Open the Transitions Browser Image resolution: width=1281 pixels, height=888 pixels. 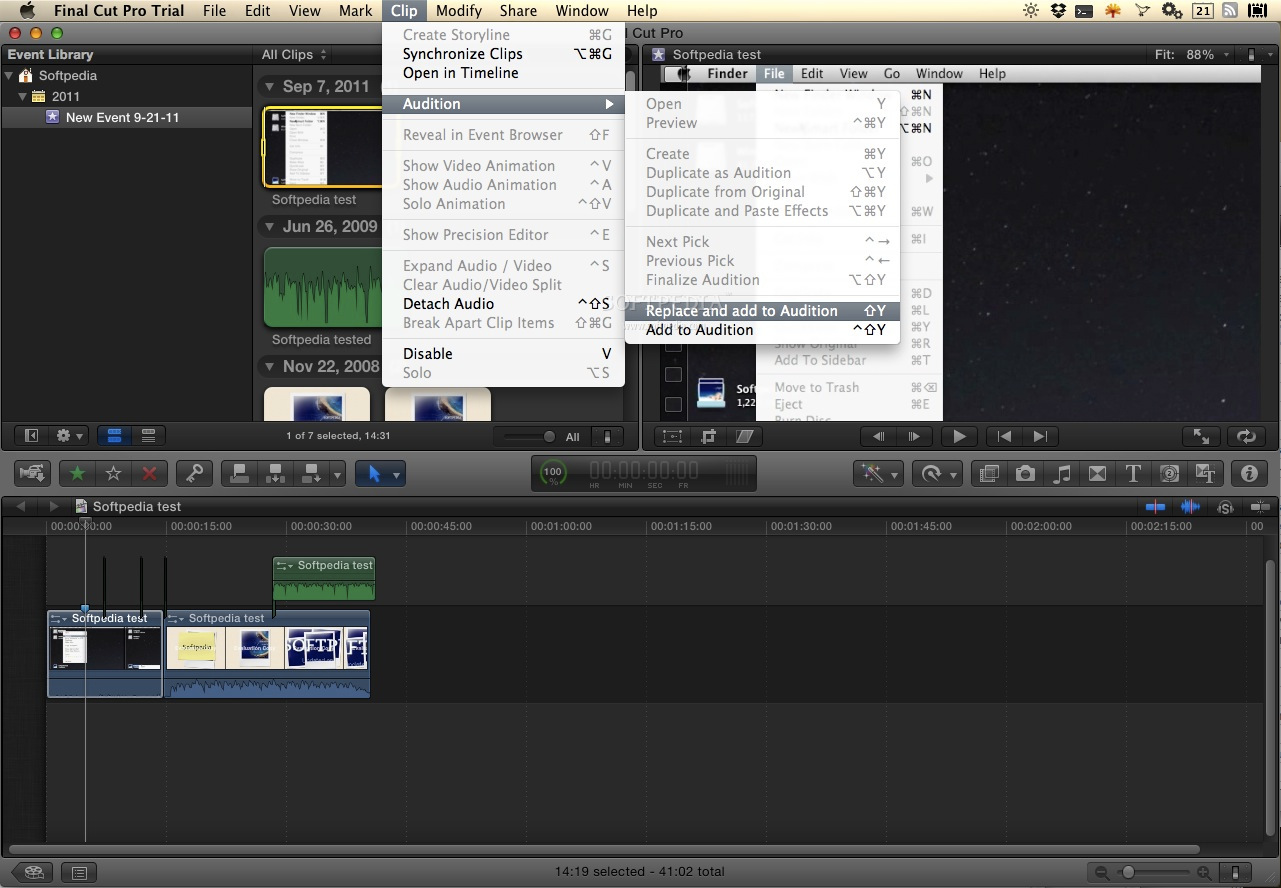[1097, 472]
